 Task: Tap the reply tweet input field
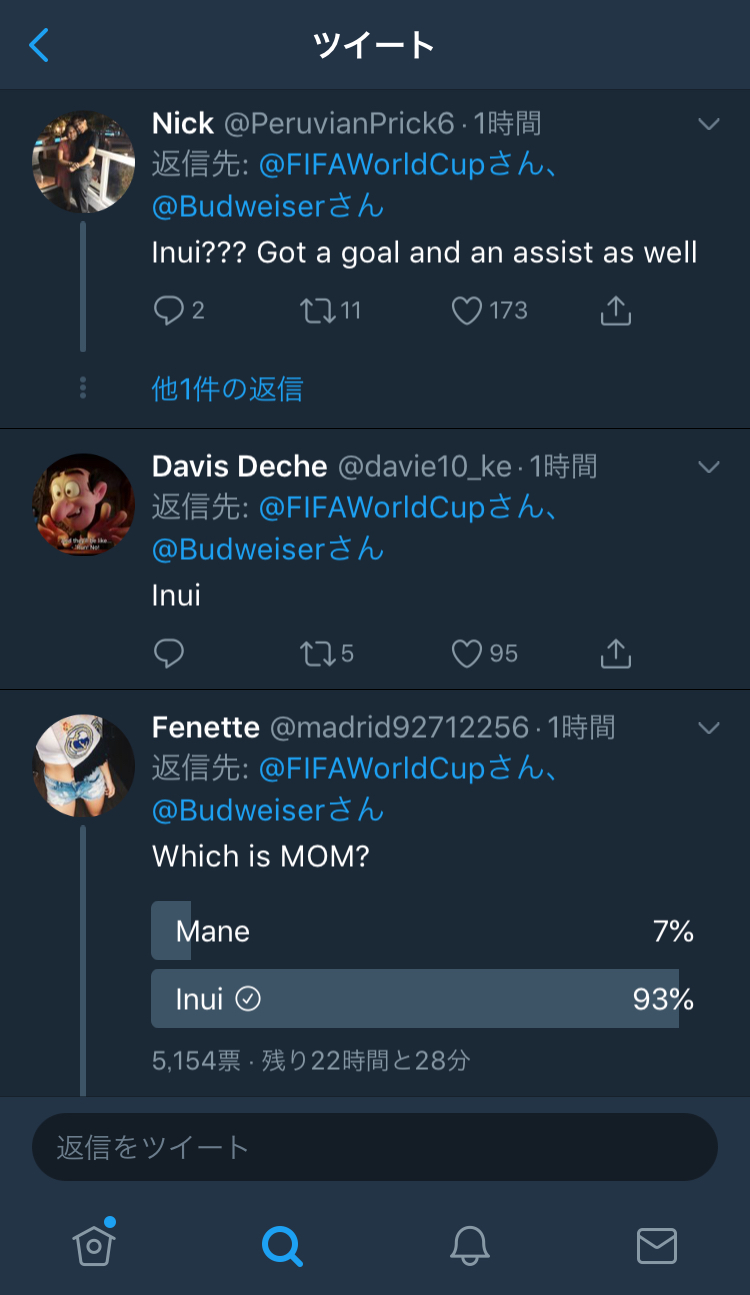[x=374, y=1147]
